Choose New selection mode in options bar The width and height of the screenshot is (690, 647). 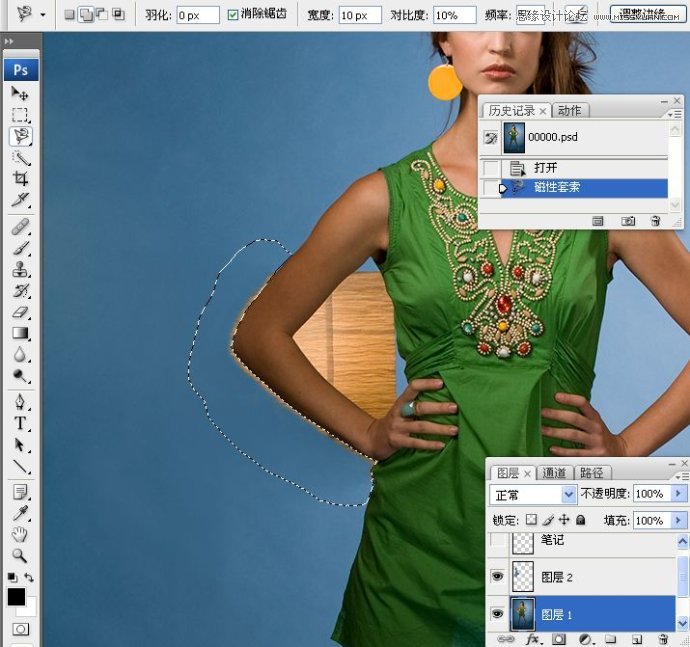click(x=69, y=15)
